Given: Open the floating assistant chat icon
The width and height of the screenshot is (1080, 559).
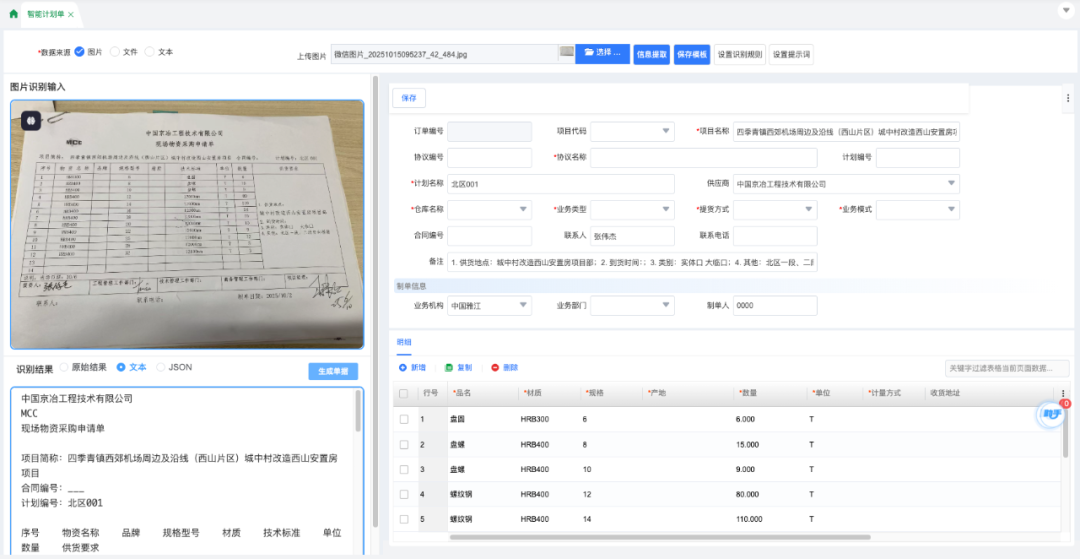Looking at the screenshot, I should [x=1050, y=413].
